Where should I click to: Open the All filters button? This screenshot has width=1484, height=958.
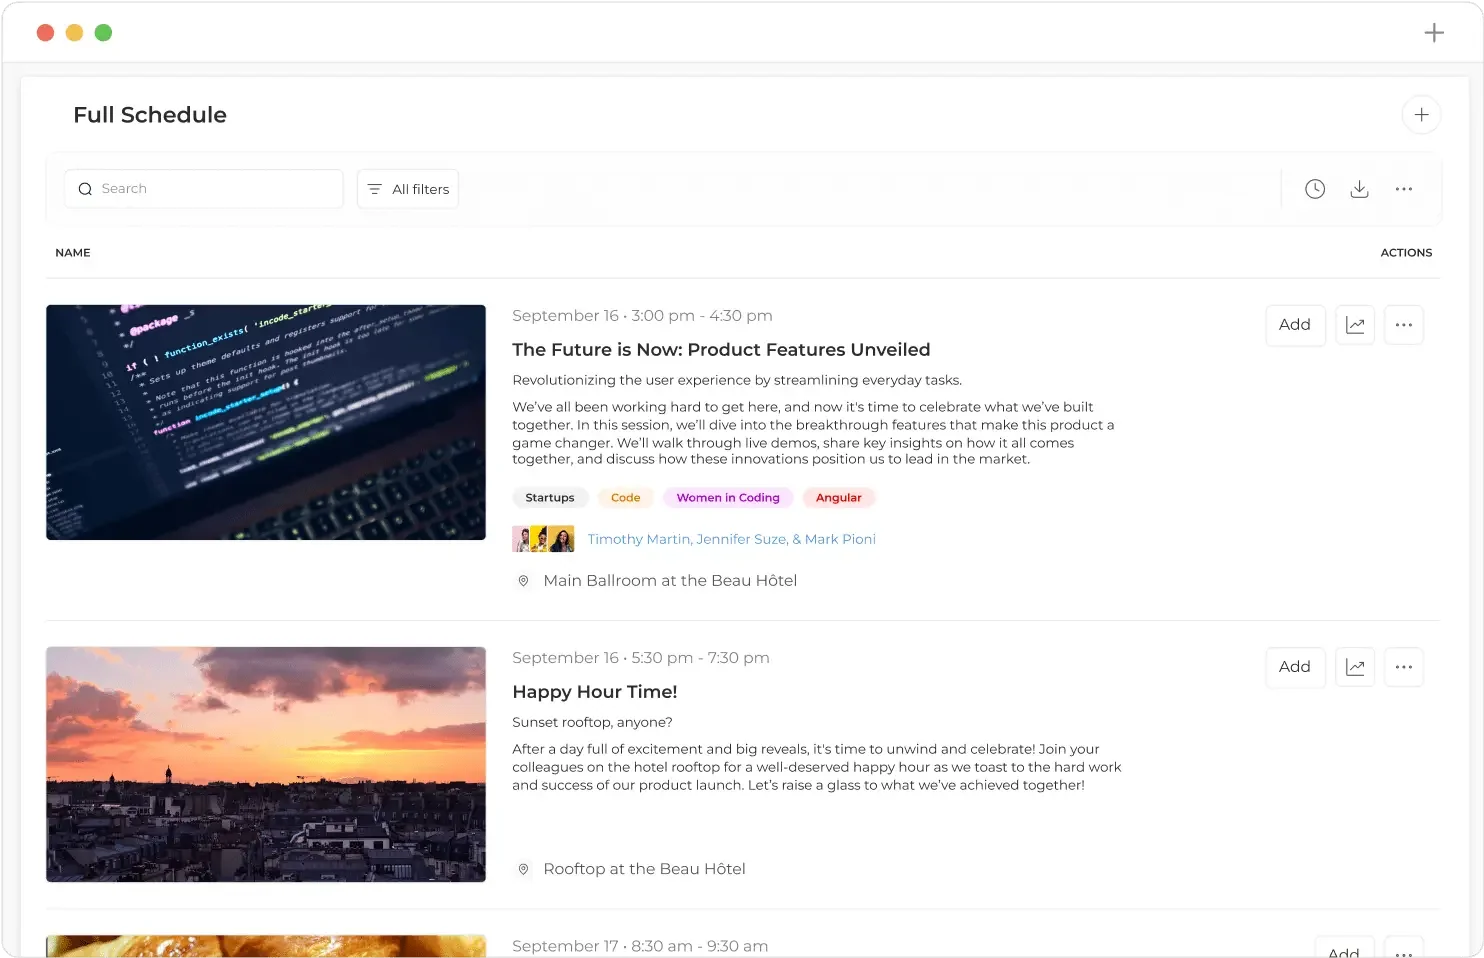pos(408,189)
